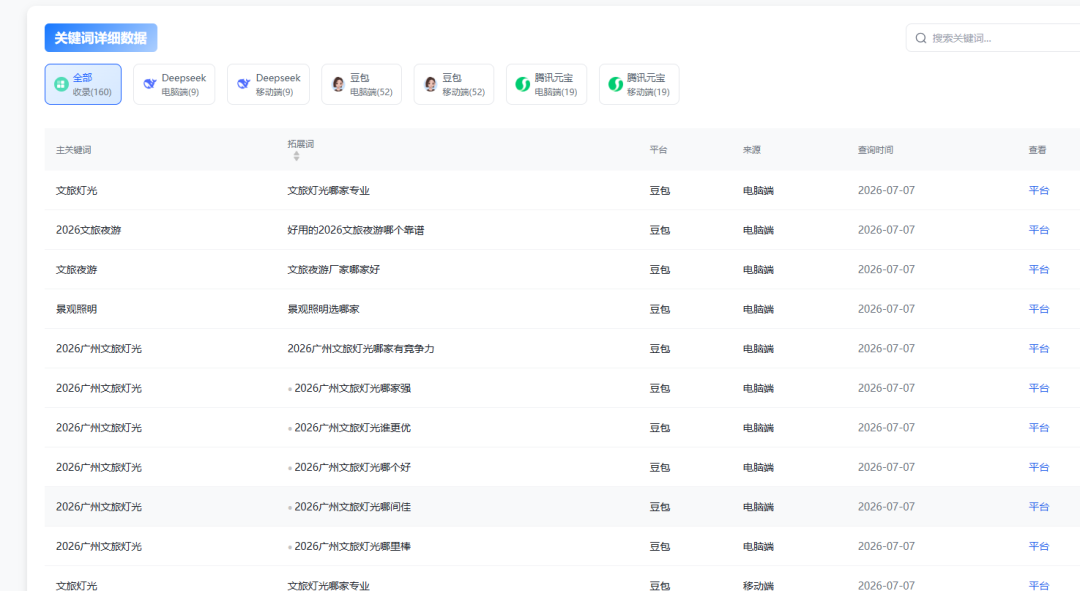Screen dimensions: 1080x591
Task: View 平台 link for 2026广州文旅灯光哪个好
Action: tap(1039, 467)
